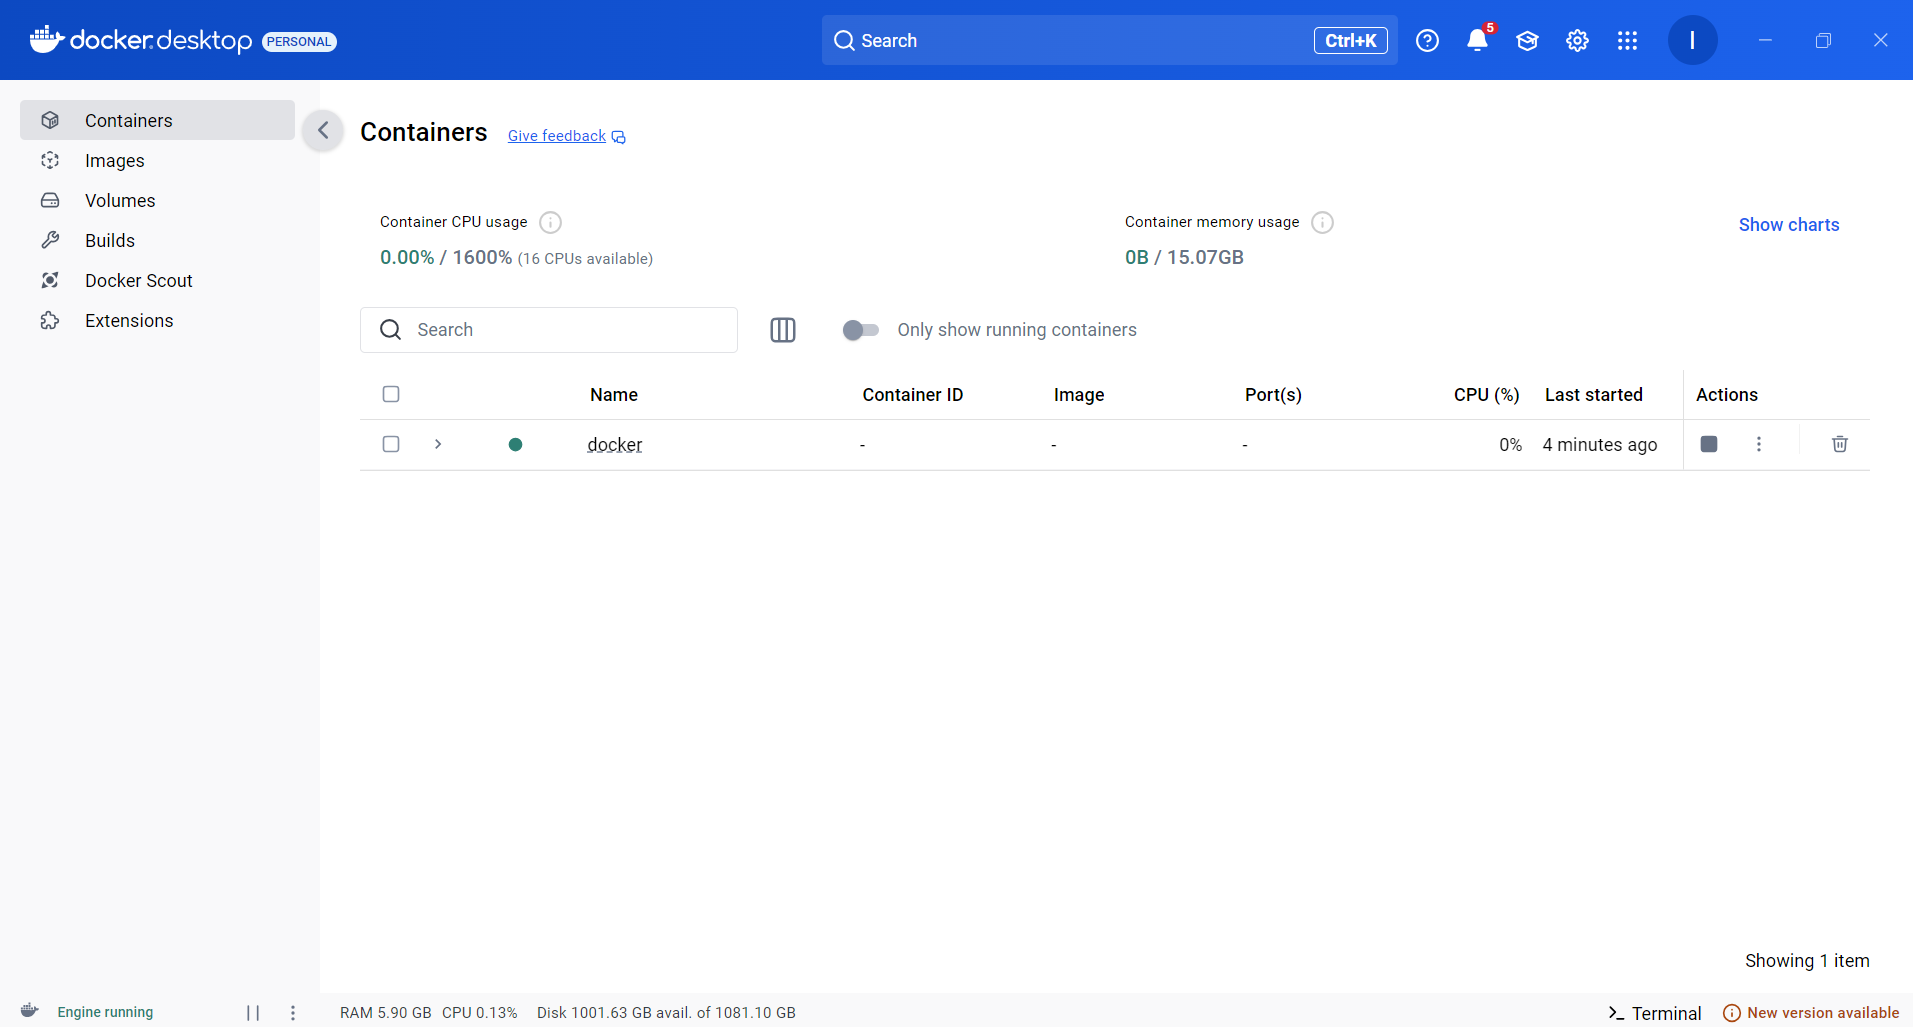The height and width of the screenshot is (1027, 1913).
Task: Click the Volumes drive icon in sidebar
Action: point(50,200)
